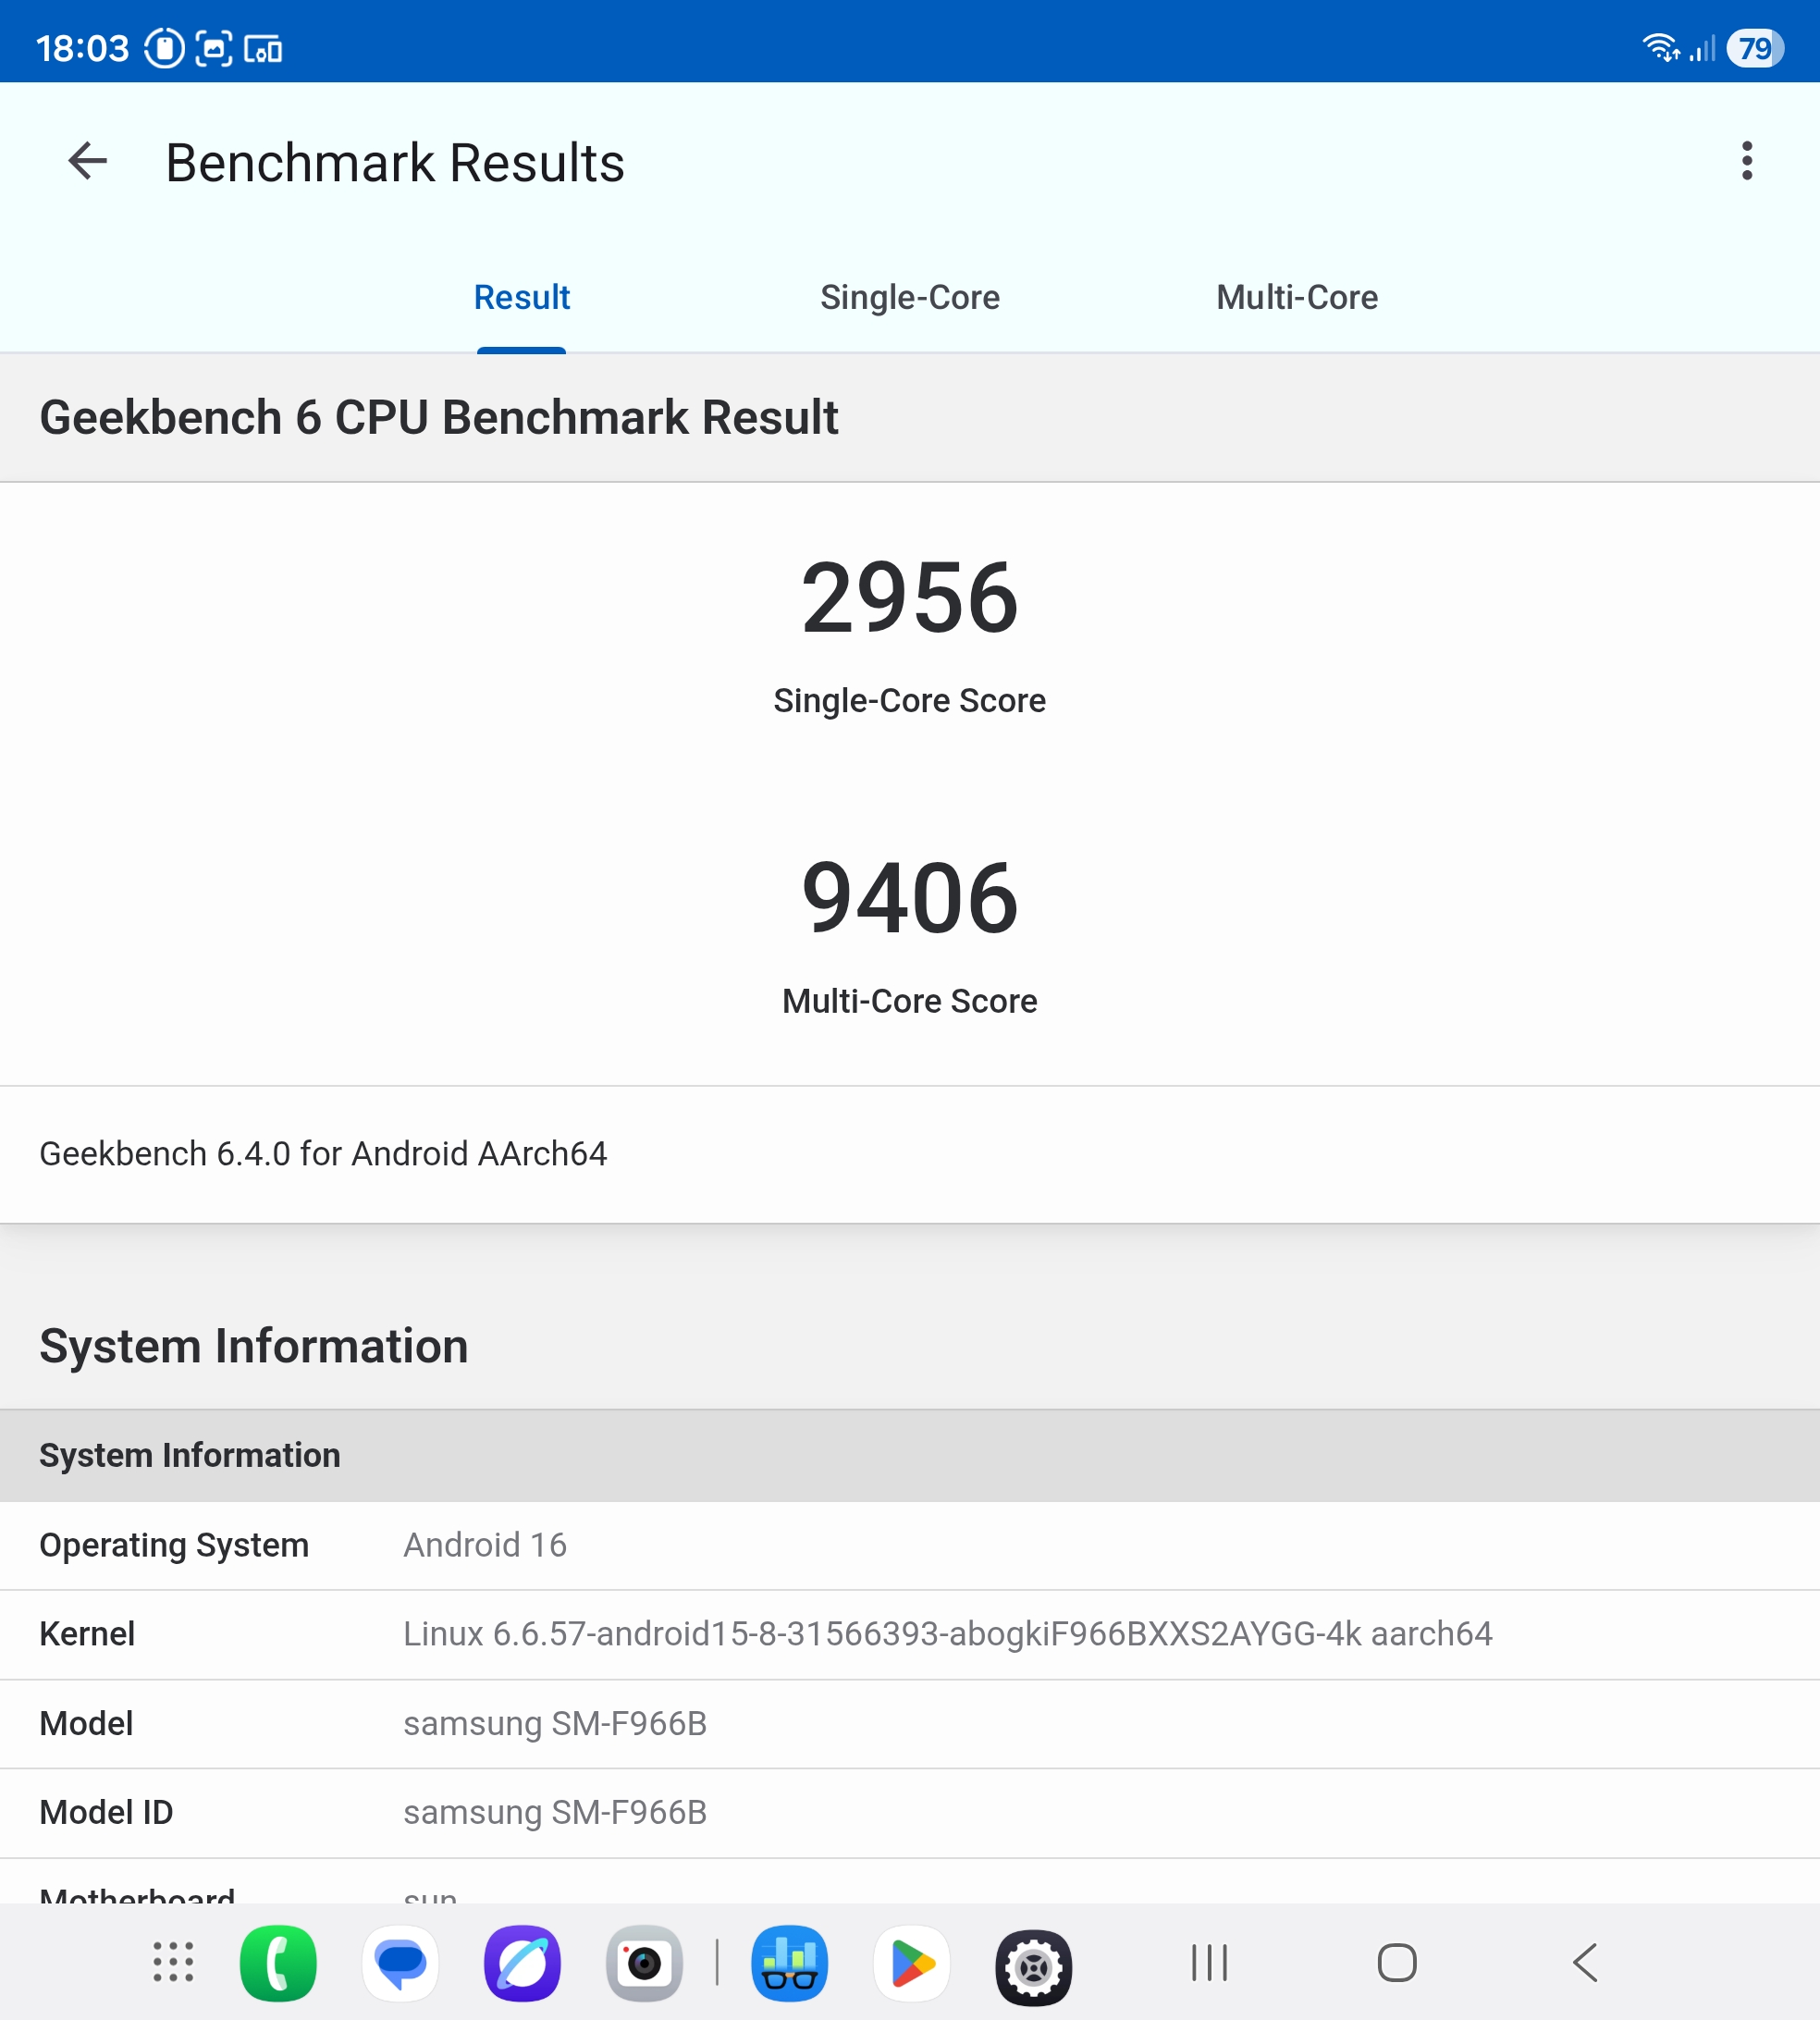Tap the Linux kernel version string
The image size is (1820, 2020).
947,1633
